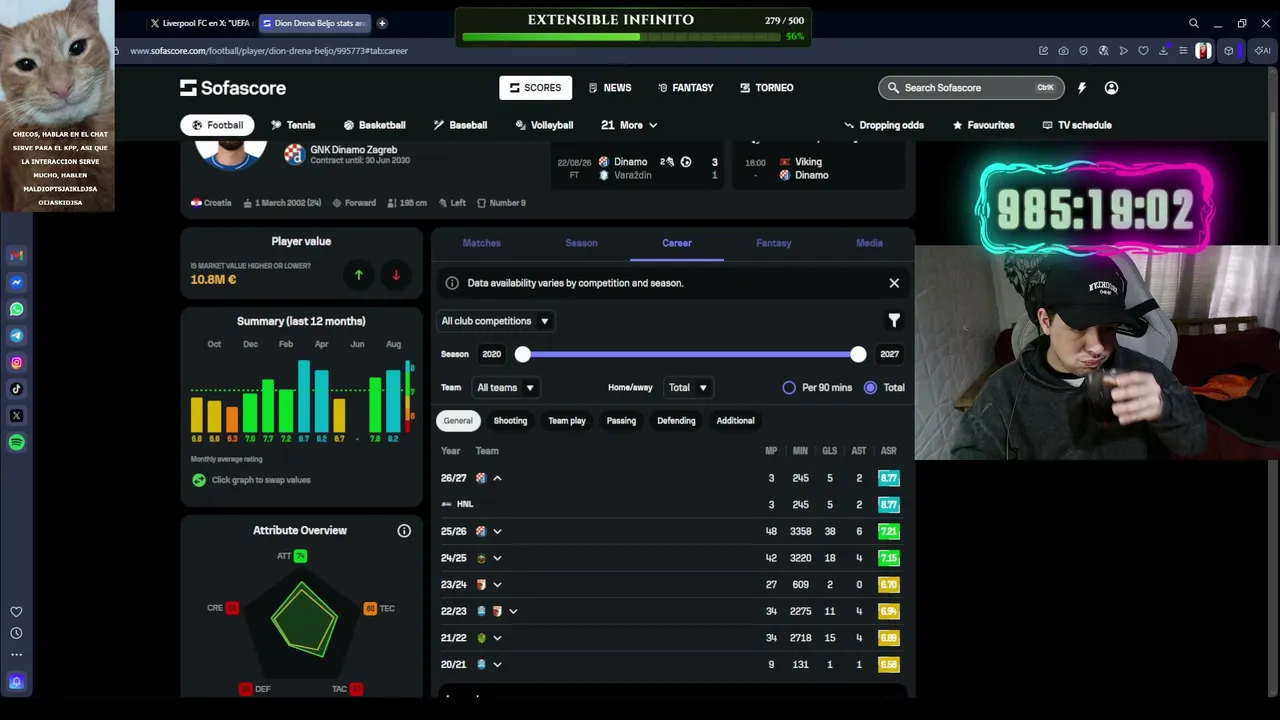Select the Passing stats chip
The width and height of the screenshot is (1280, 720).
(621, 421)
